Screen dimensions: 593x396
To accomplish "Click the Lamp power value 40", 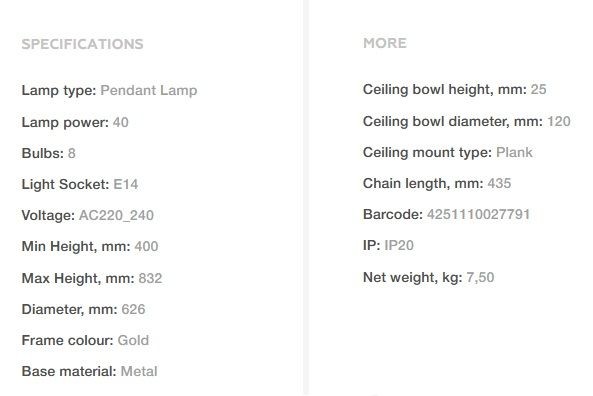I will pyautogui.click(x=121, y=122).
